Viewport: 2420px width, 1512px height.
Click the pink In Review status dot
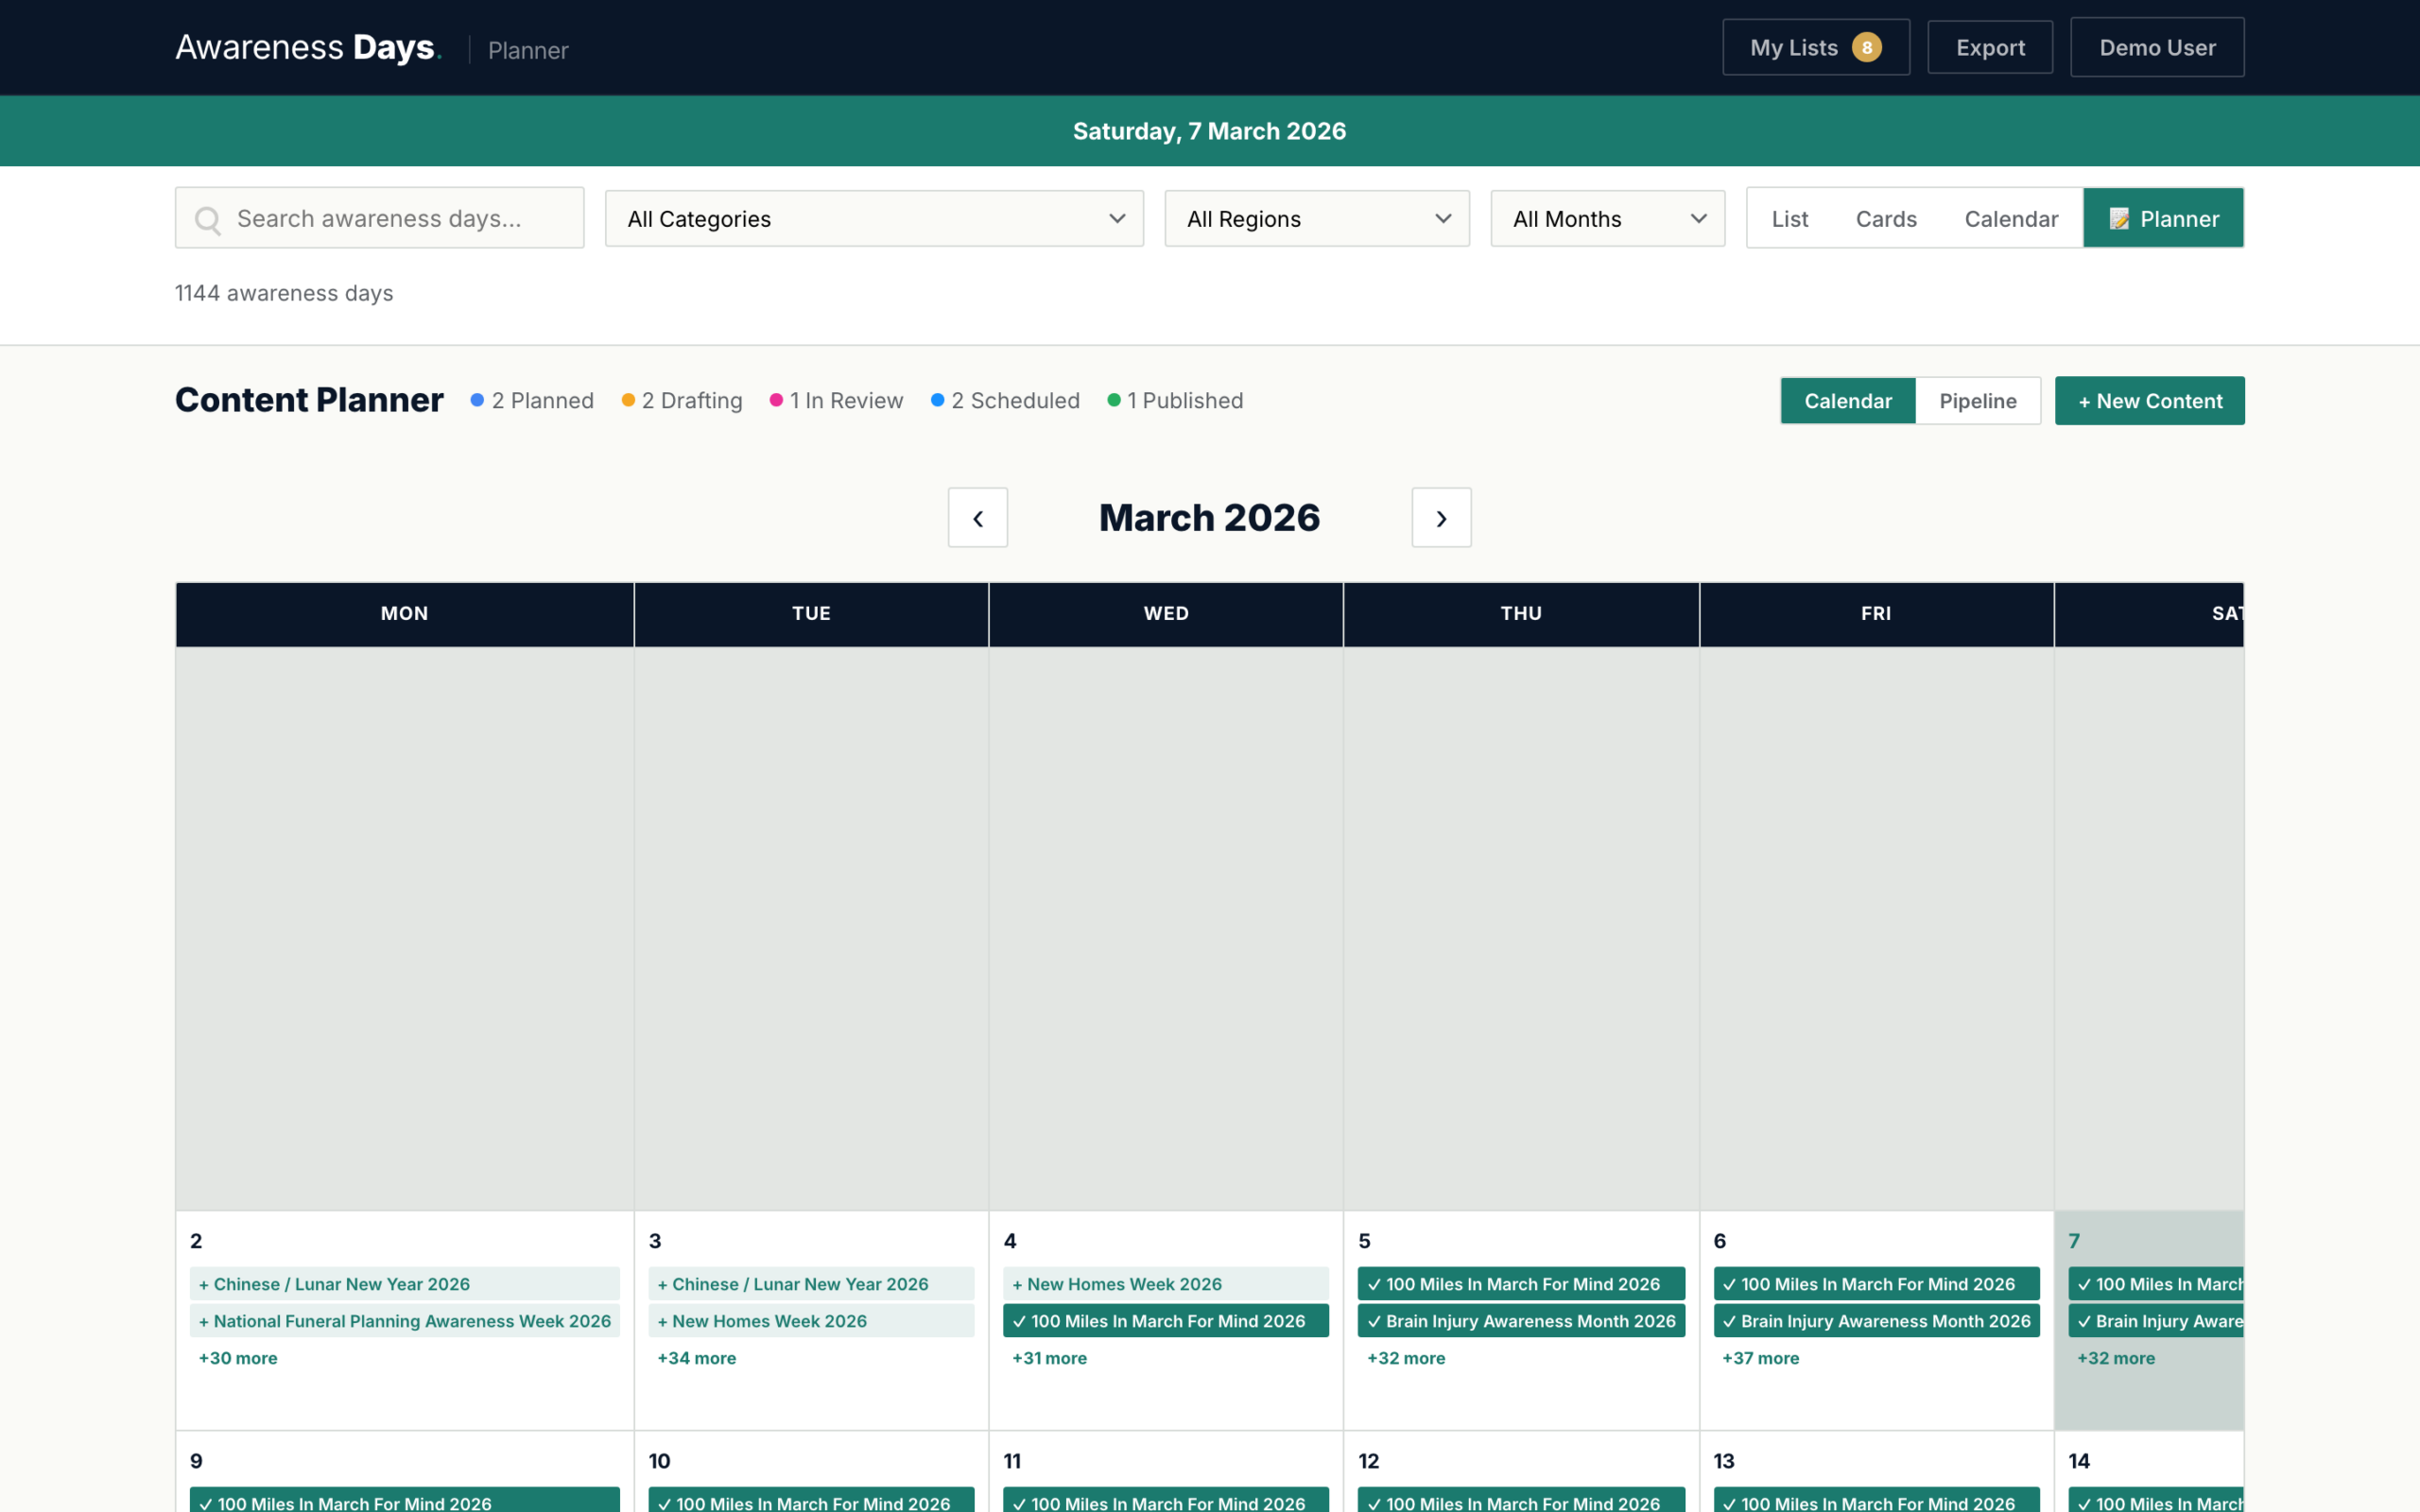(x=777, y=400)
